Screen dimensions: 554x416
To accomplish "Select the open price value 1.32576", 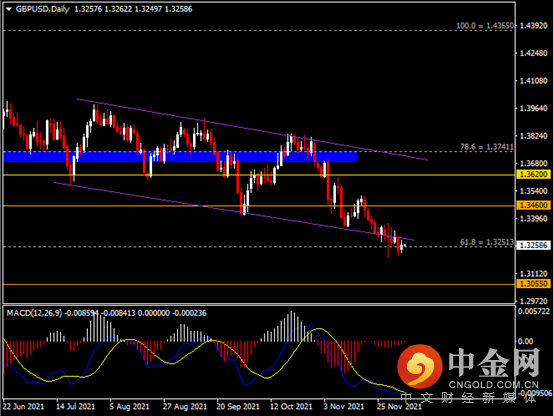I will tap(88, 9).
